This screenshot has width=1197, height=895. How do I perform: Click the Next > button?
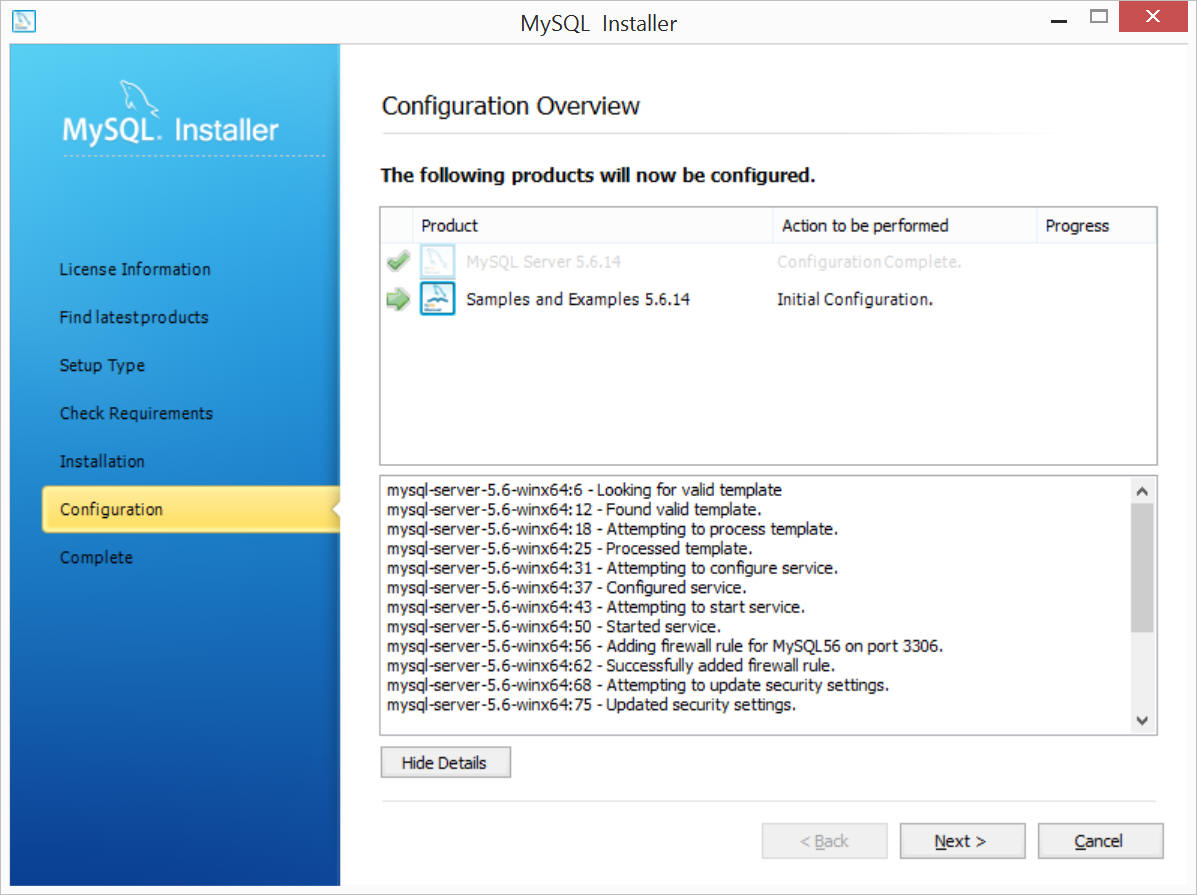click(962, 841)
